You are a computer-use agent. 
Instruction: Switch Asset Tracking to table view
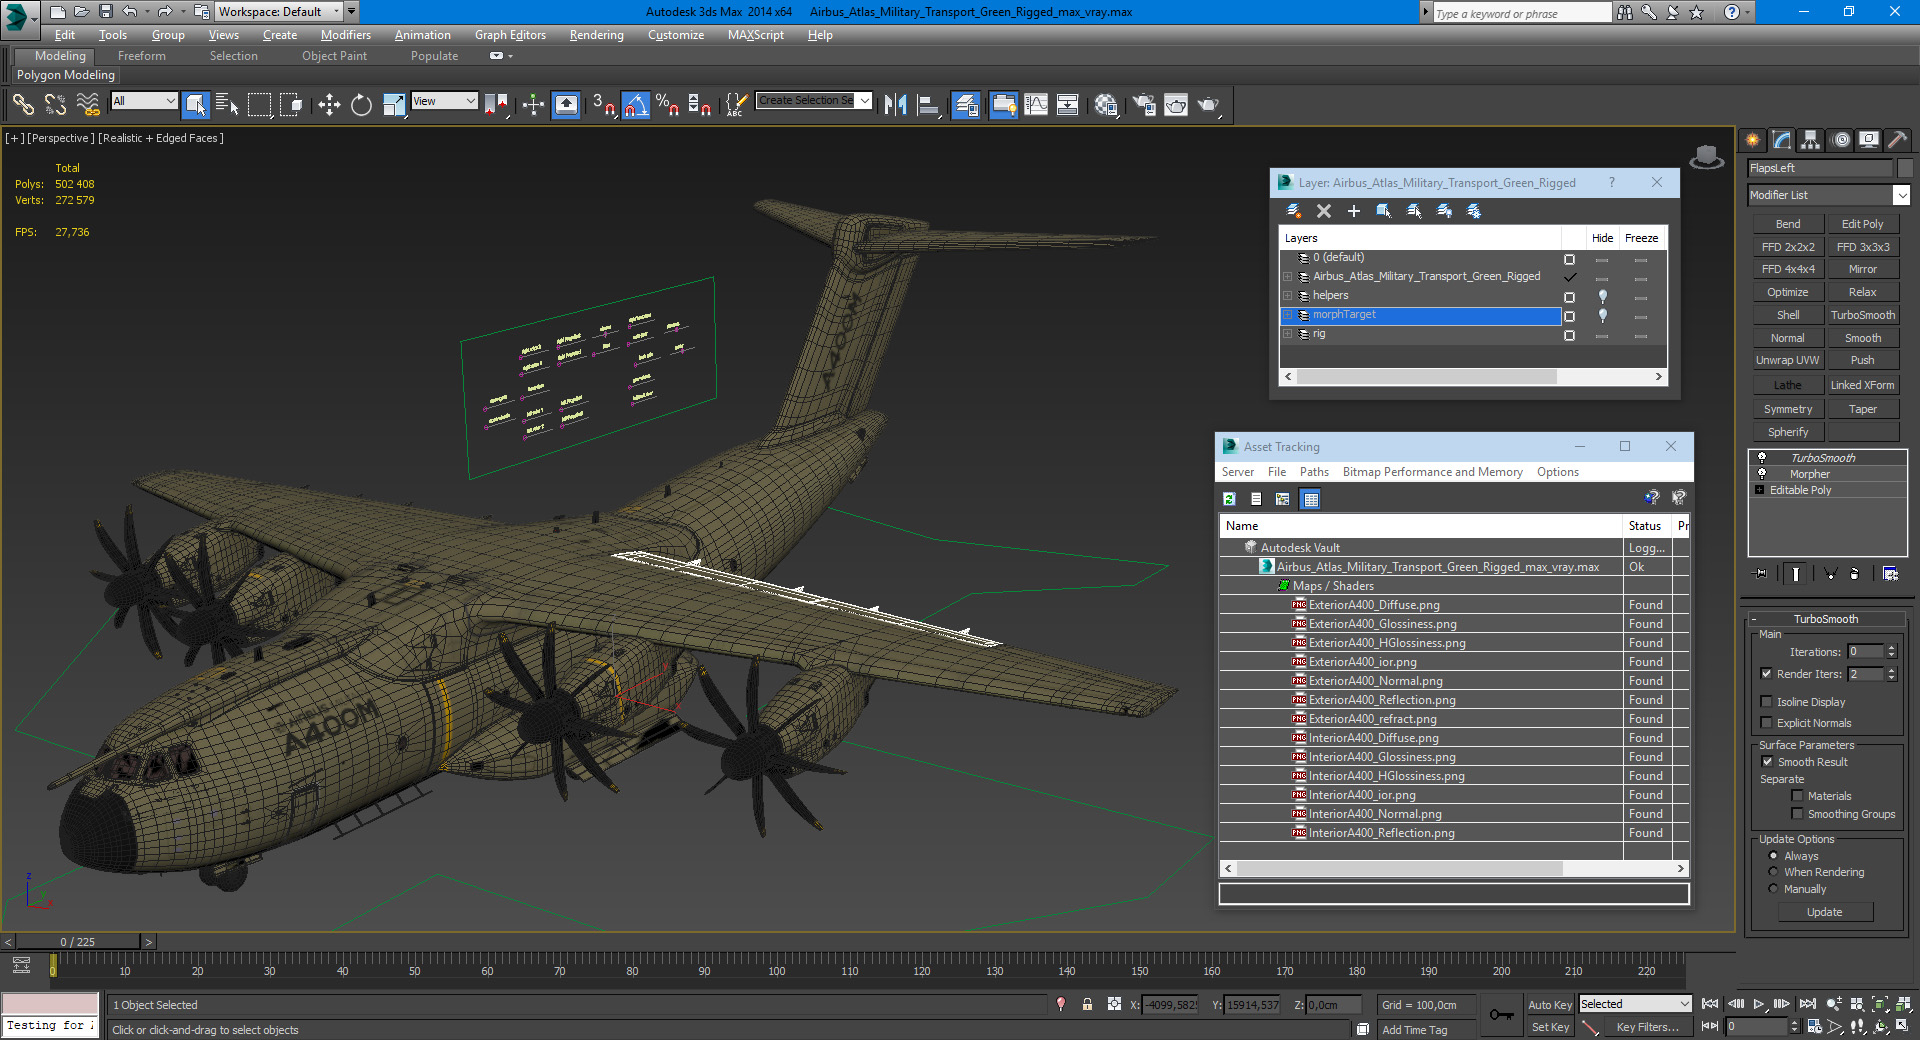point(1311,499)
